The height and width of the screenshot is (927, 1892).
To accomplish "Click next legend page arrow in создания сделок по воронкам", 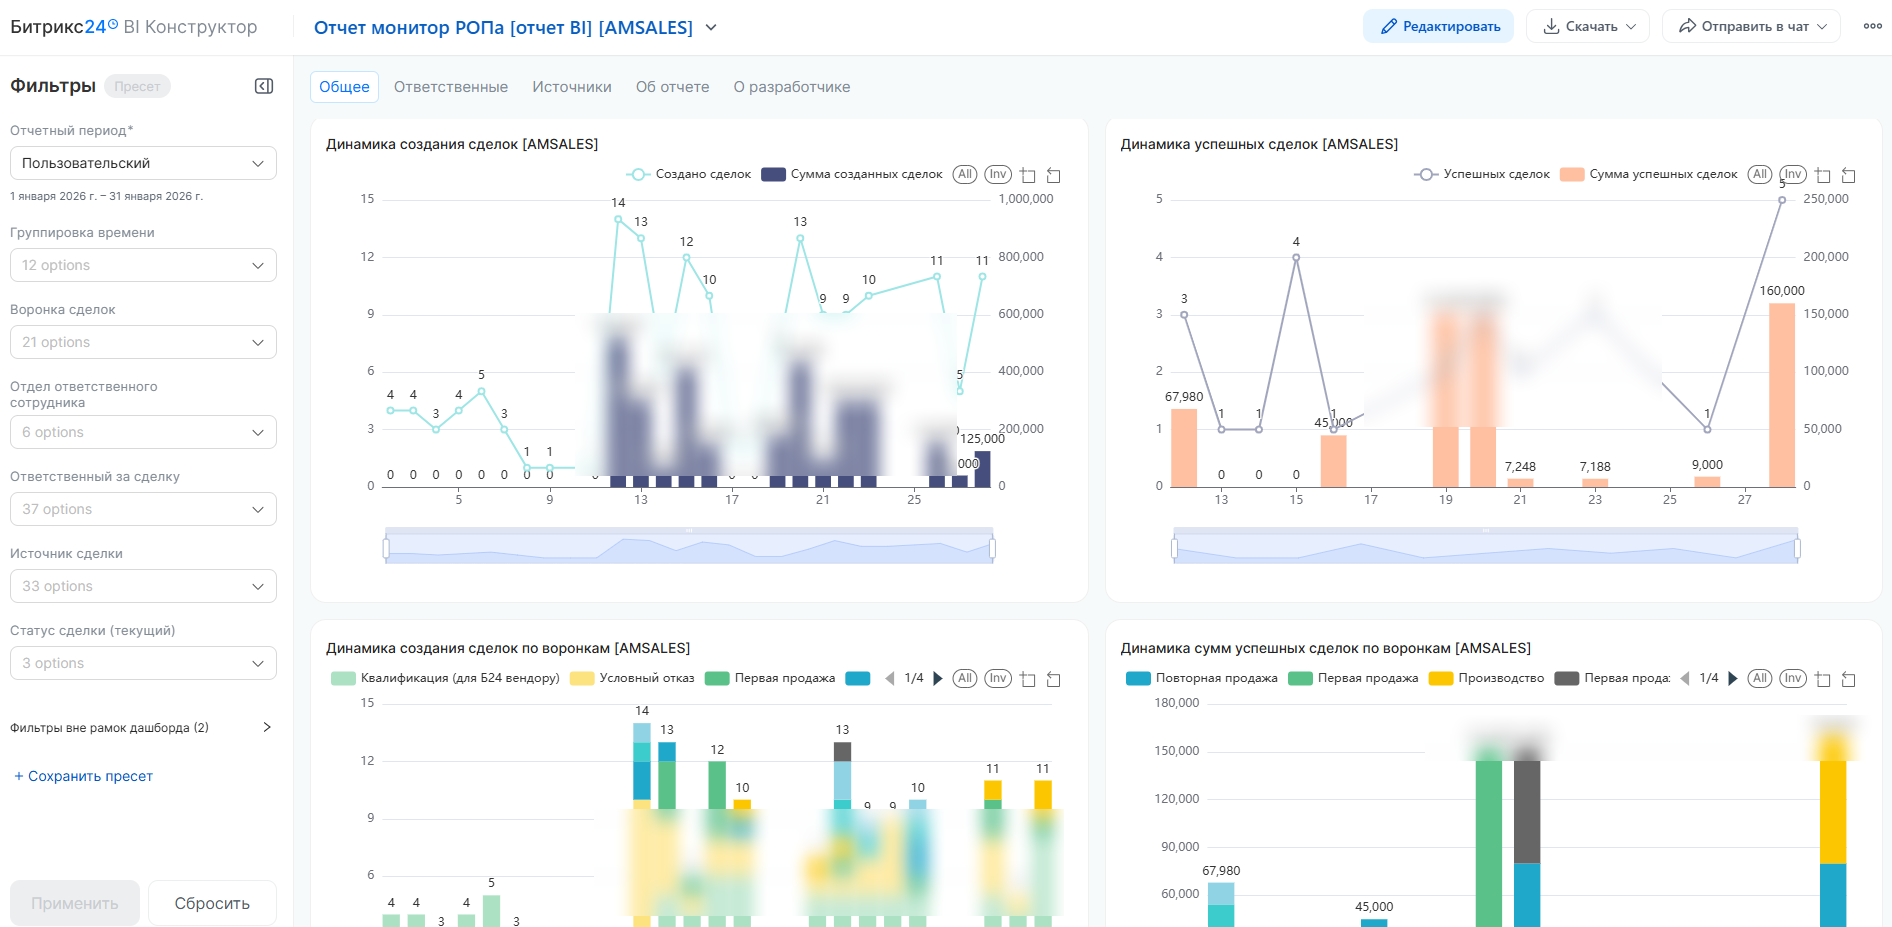I will pyautogui.click(x=938, y=678).
